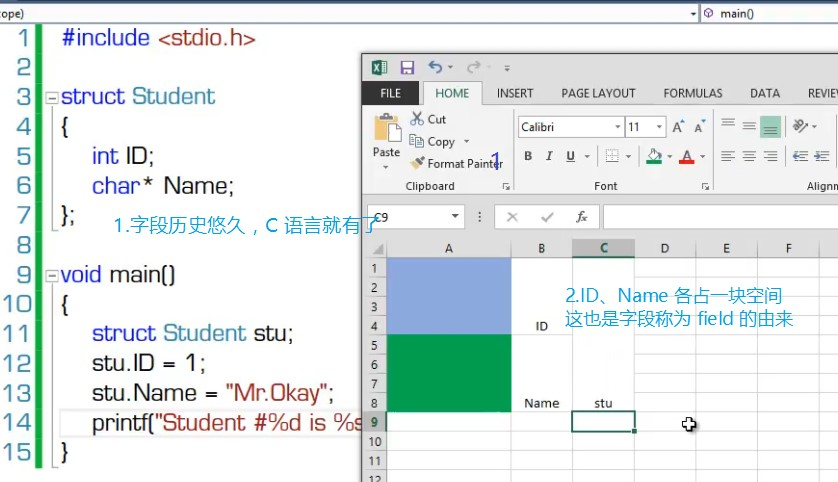Switch to the DATA ribbon tab
838x482 pixels.
pyautogui.click(x=765, y=93)
